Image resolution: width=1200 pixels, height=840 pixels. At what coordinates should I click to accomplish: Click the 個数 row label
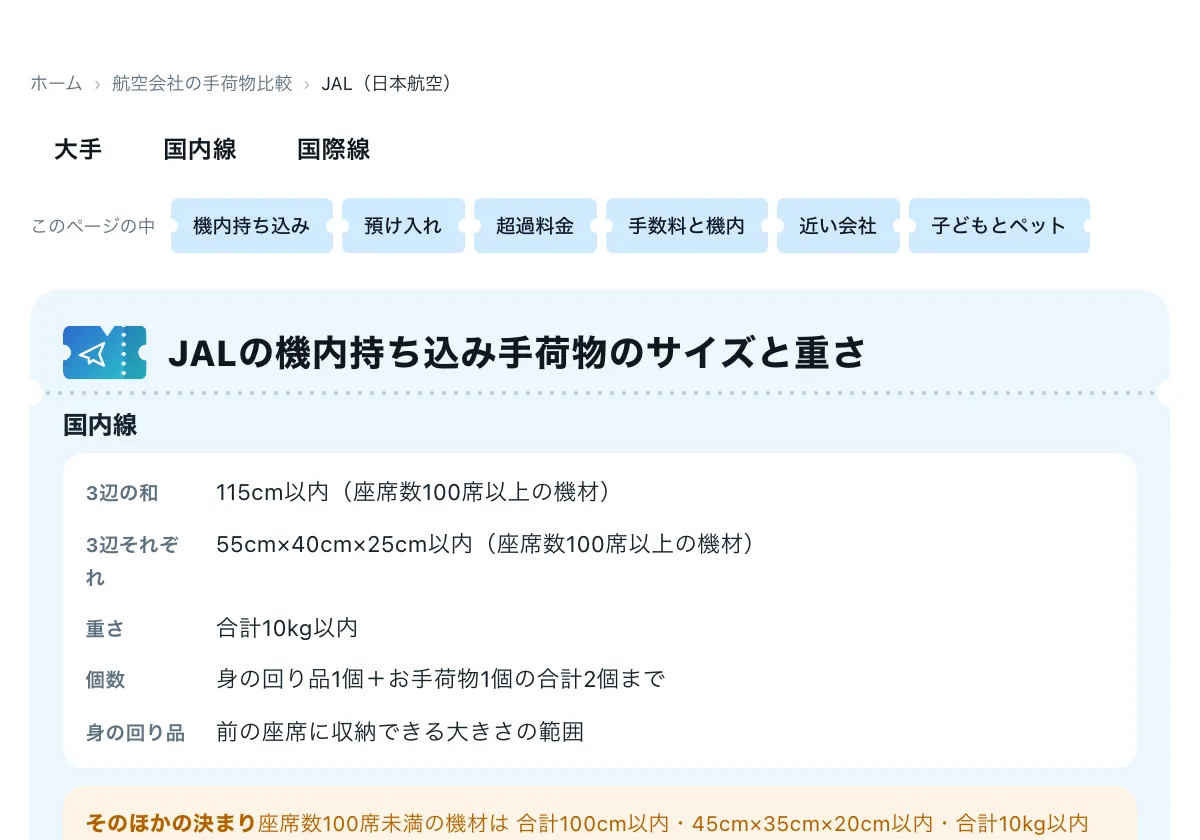coord(105,680)
